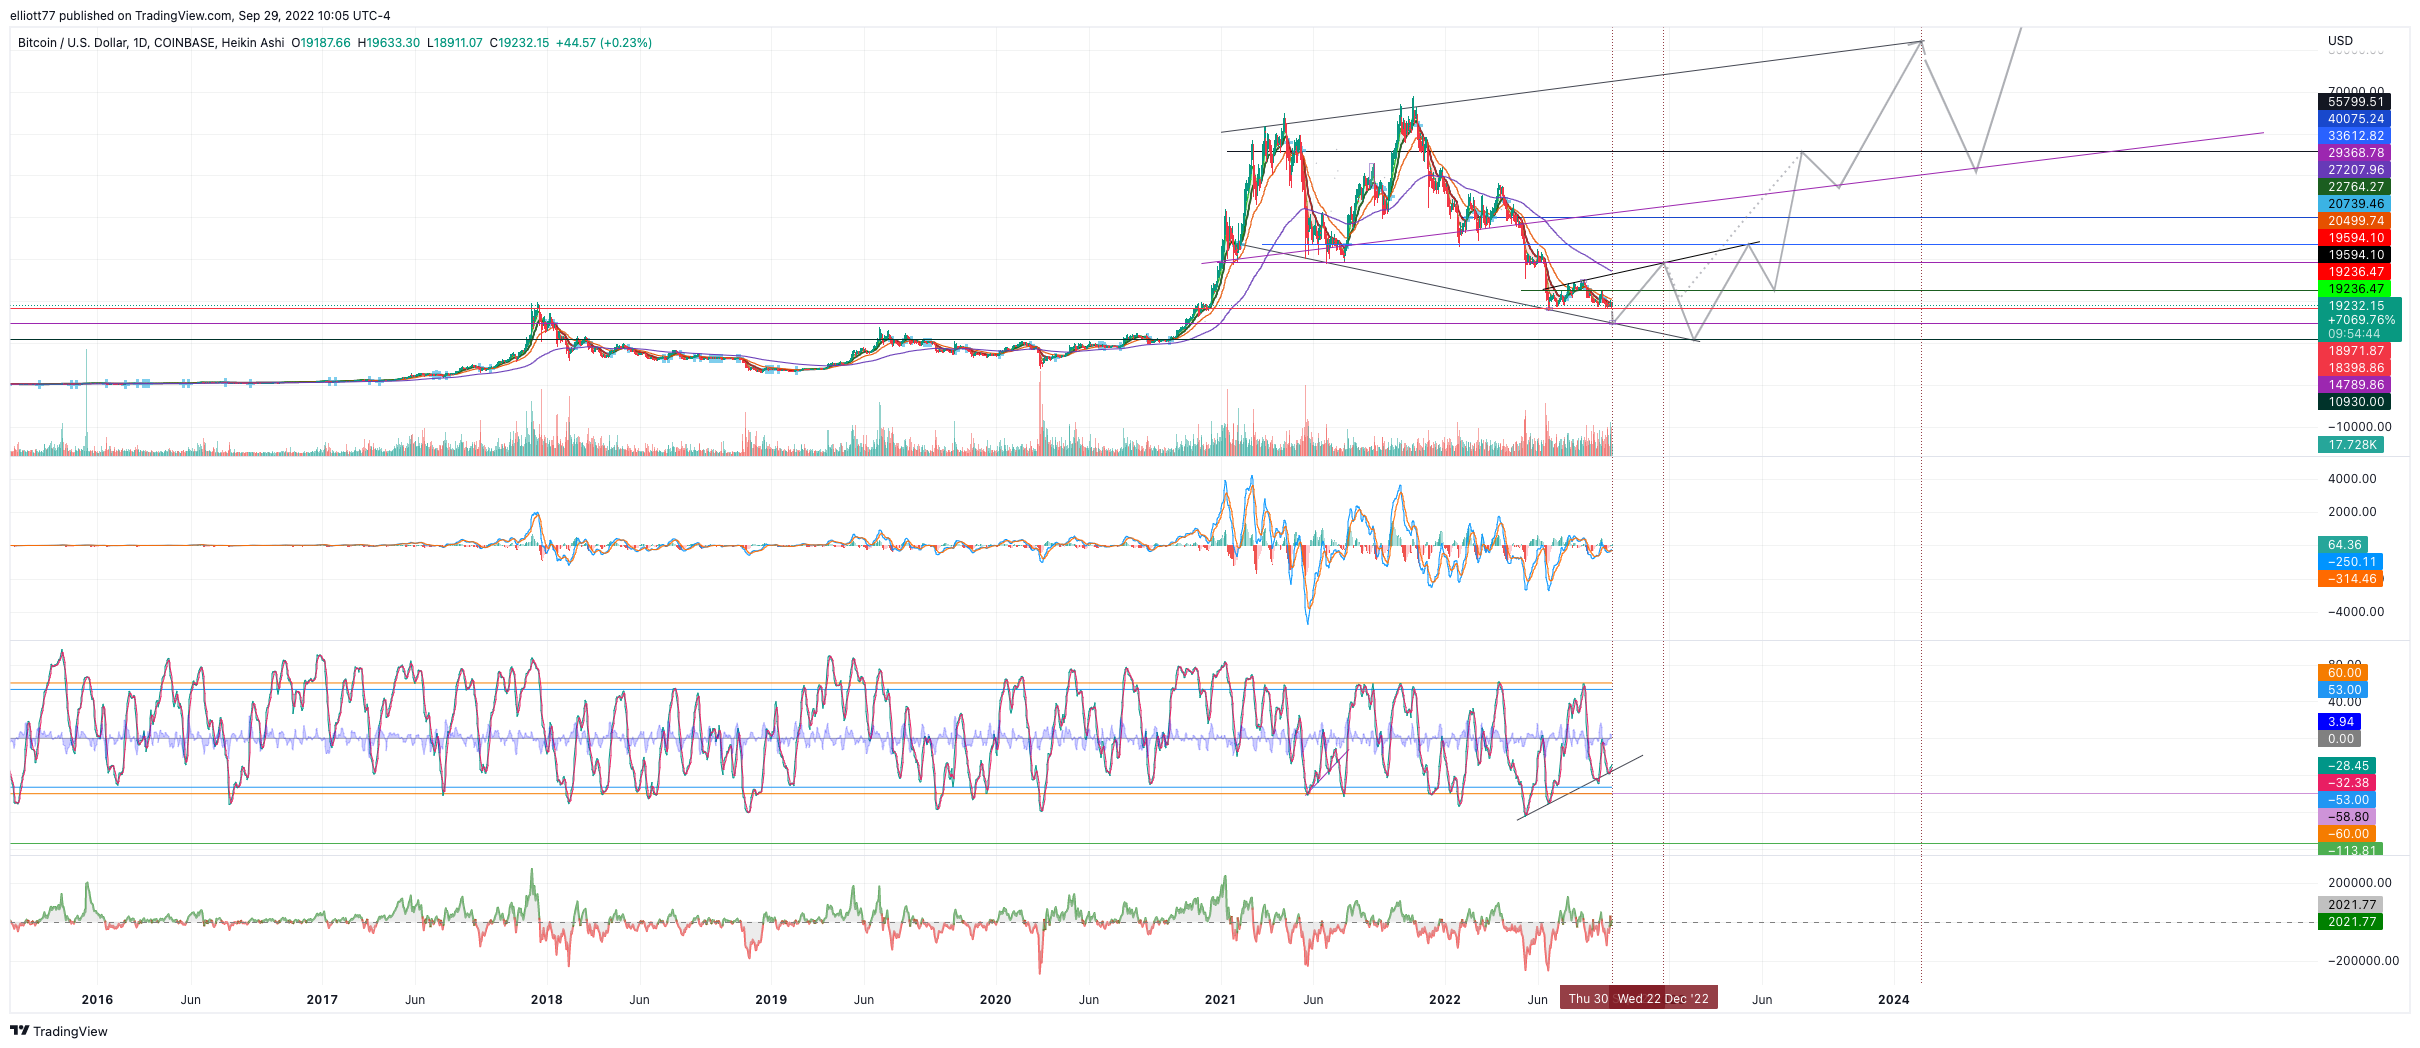Click the -32.38 pink oscillator label
This screenshot has height=1048, width=2420.
(x=2348, y=783)
